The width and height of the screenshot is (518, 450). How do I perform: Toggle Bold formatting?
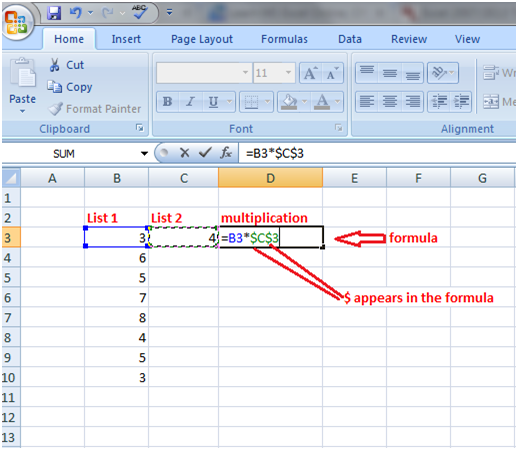tap(167, 101)
